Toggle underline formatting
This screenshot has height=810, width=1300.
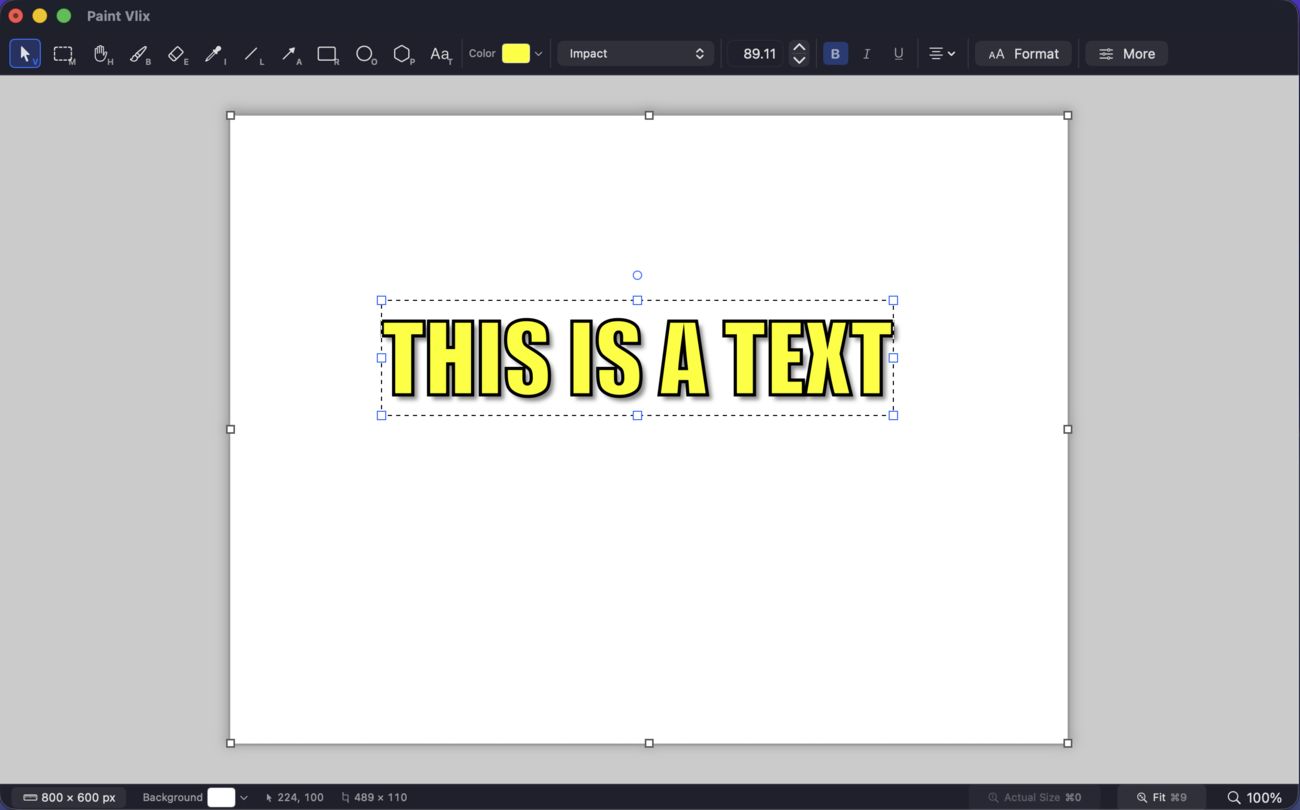[x=898, y=54]
